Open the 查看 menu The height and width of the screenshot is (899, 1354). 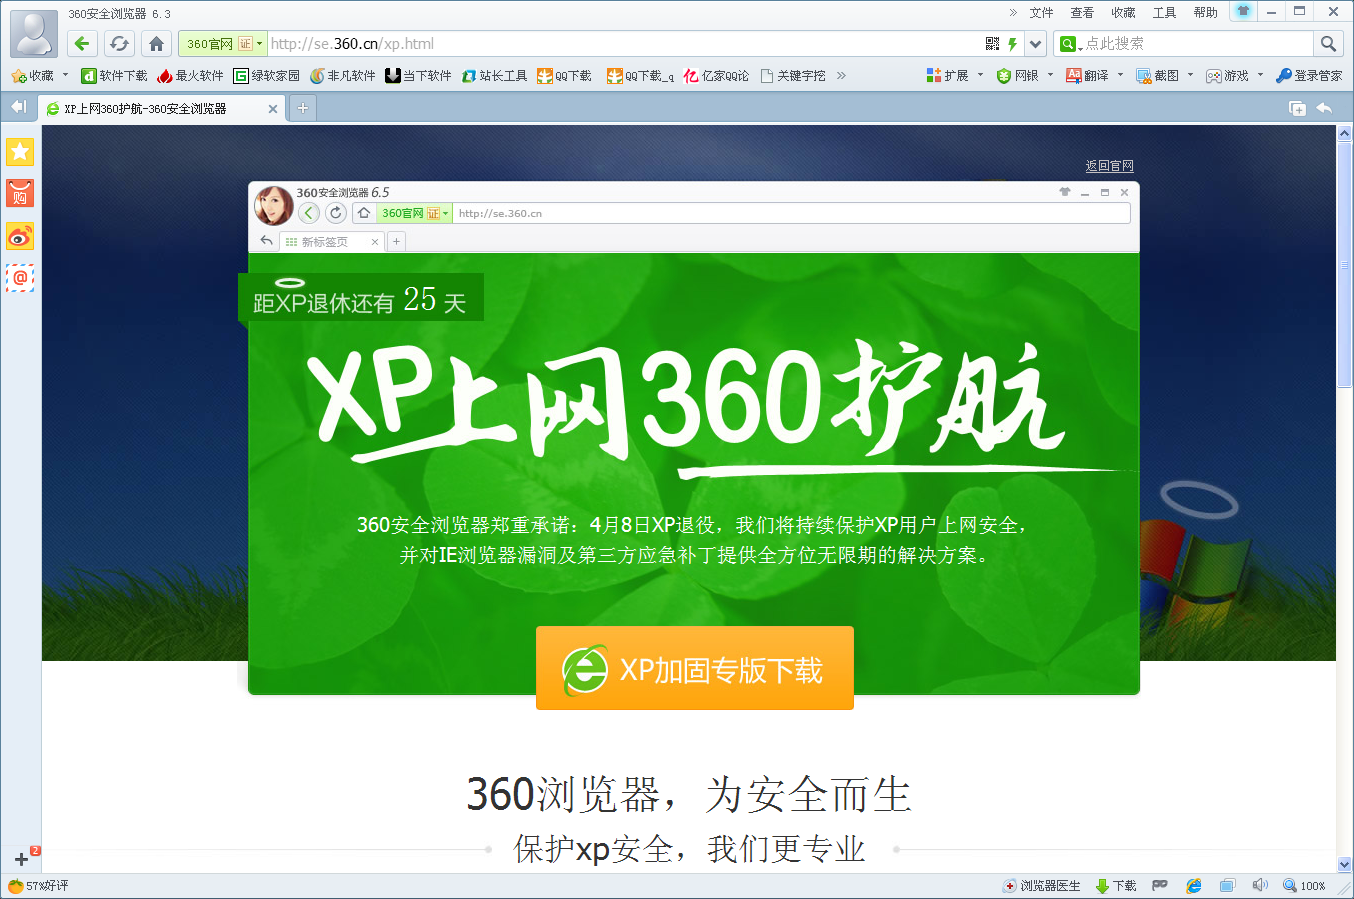(x=1082, y=13)
